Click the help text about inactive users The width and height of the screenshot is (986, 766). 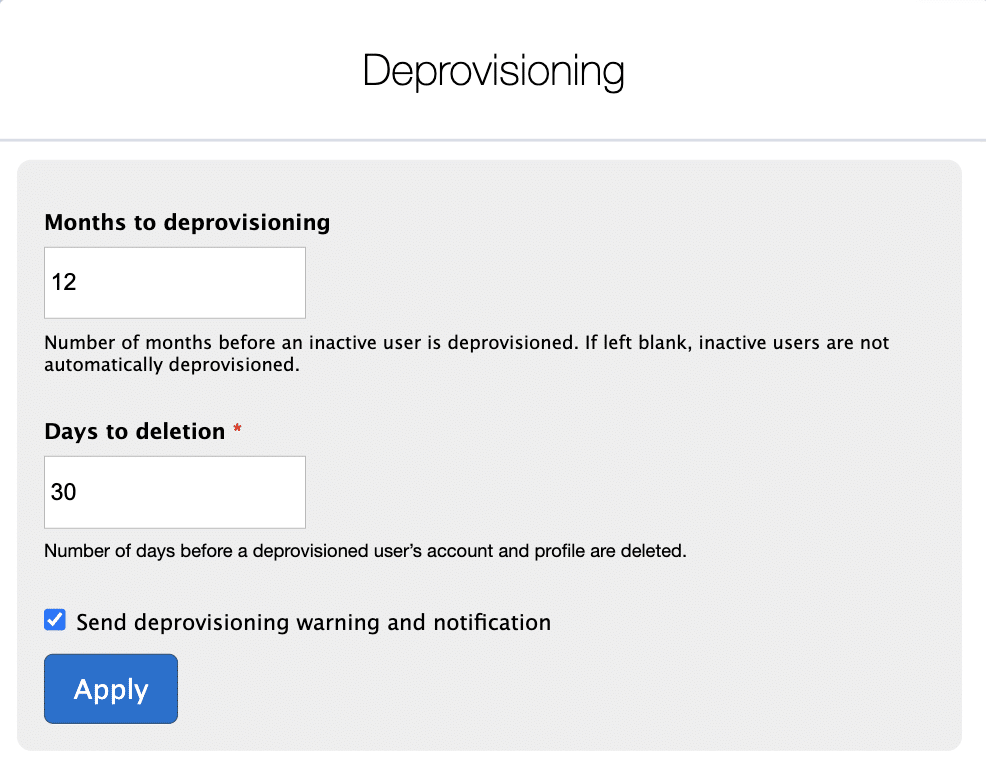click(466, 343)
